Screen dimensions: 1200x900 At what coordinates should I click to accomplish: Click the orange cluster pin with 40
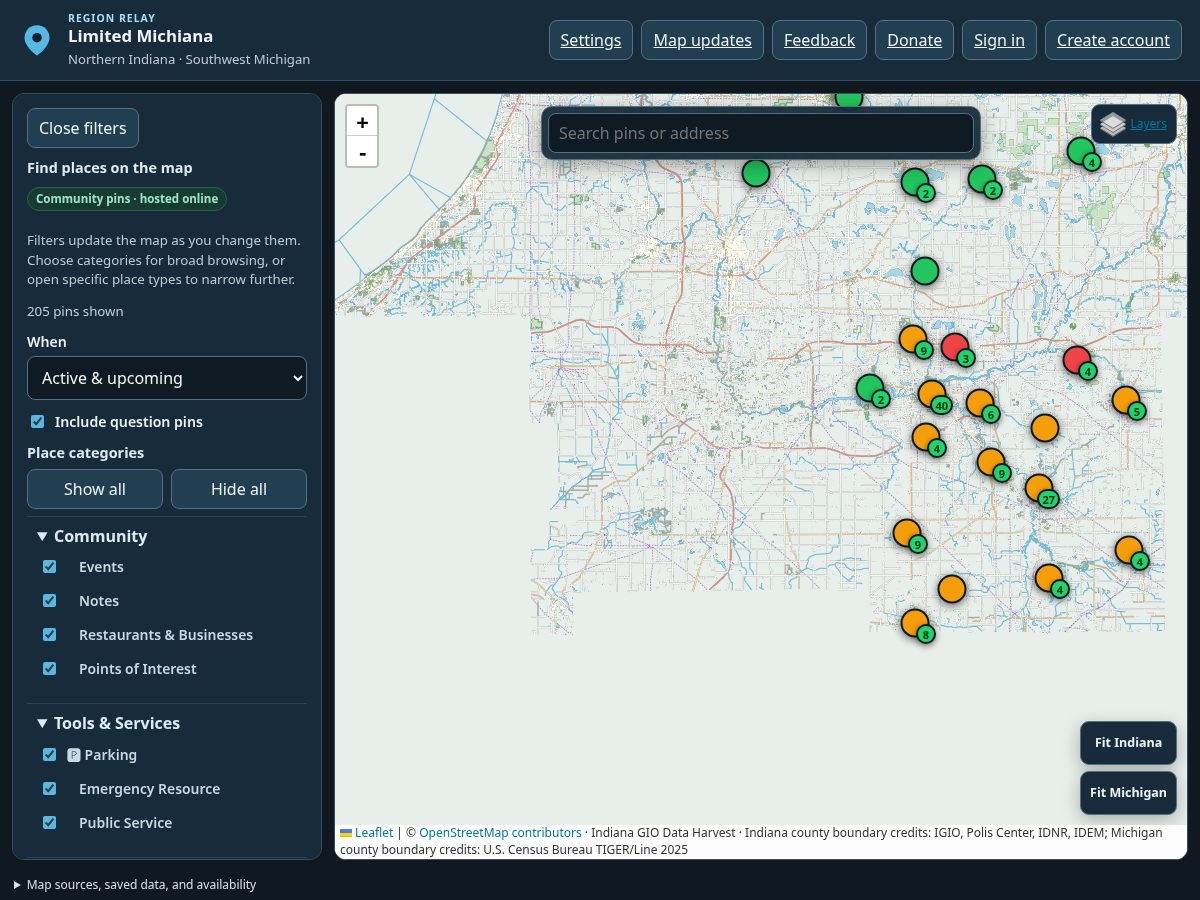(932, 394)
